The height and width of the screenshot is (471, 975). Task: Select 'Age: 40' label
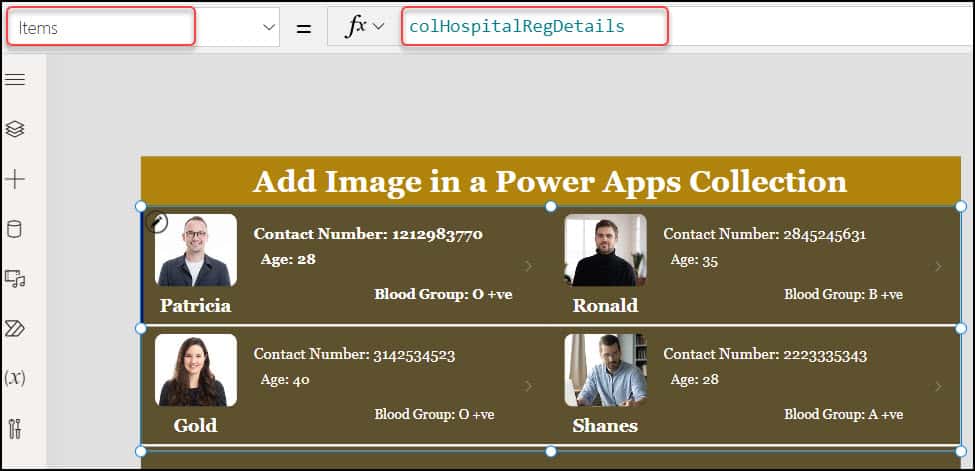[285, 380]
